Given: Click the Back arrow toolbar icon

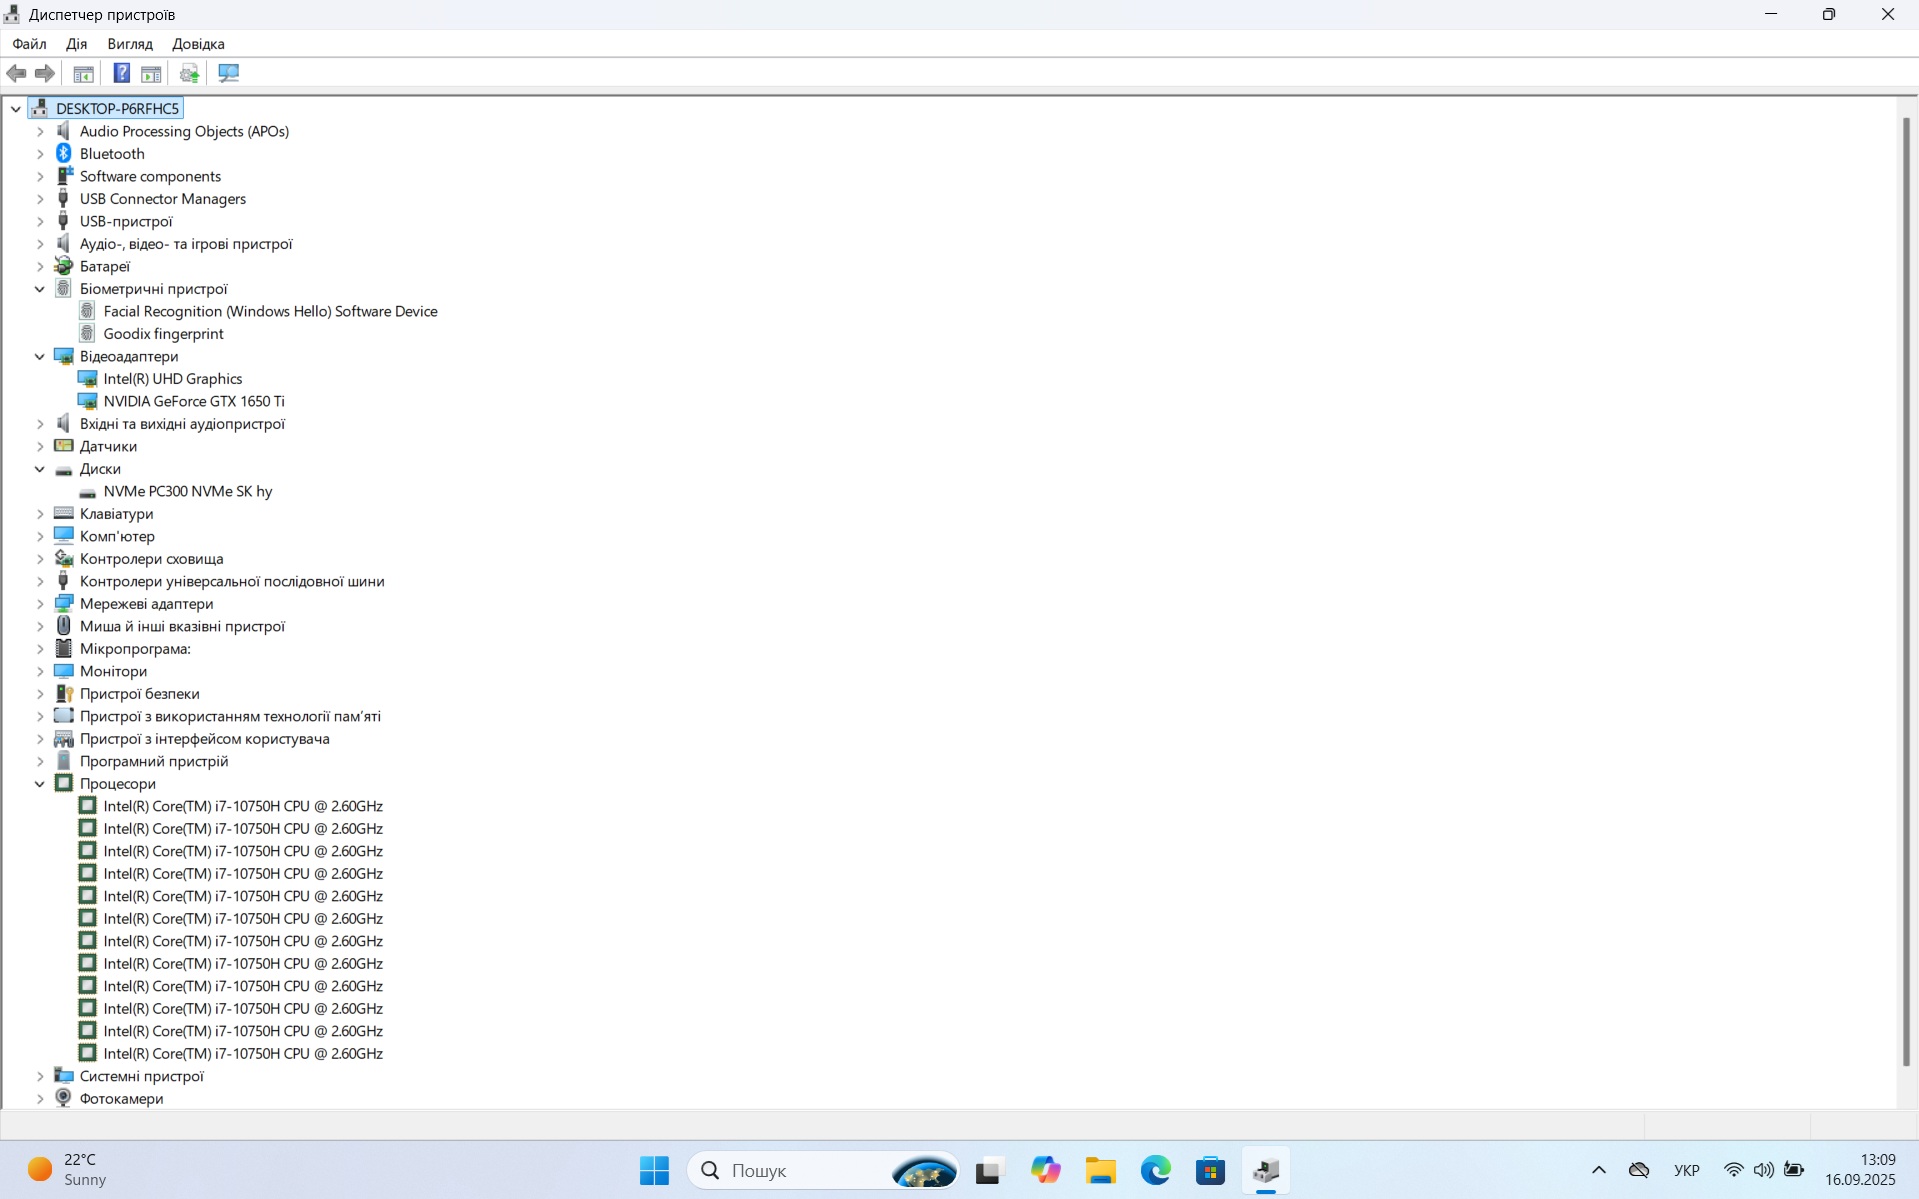Looking at the screenshot, I should pyautogui.click(x=16, y=73).
